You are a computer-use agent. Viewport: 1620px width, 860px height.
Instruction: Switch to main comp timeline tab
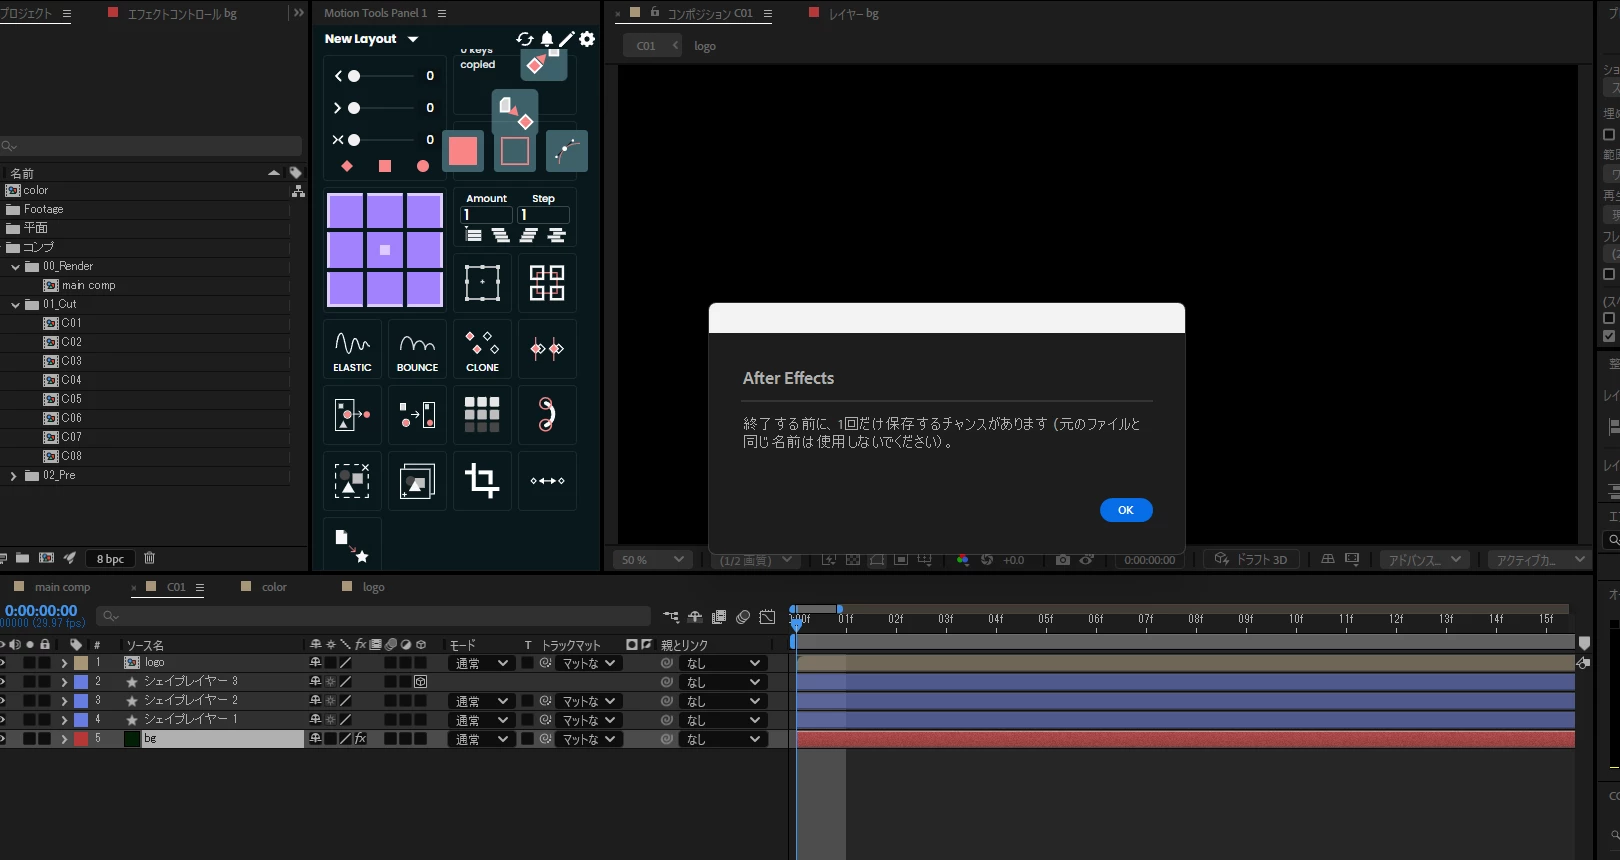point(62,587)
